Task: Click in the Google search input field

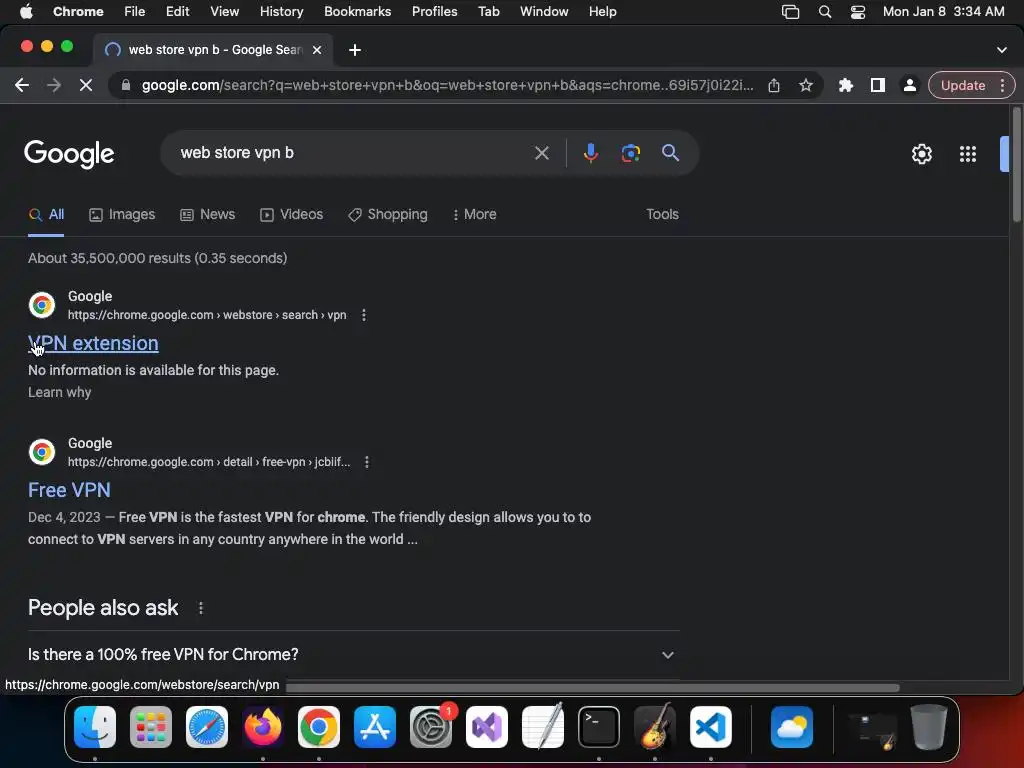Action: 353,153
